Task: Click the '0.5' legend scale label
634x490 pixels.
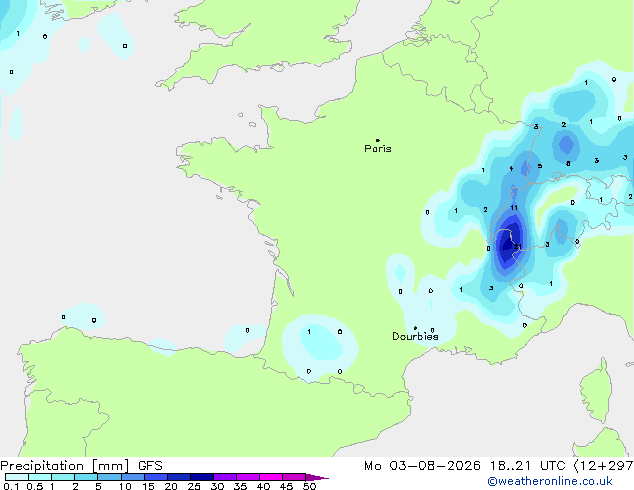Action: (x=35, y=486)
